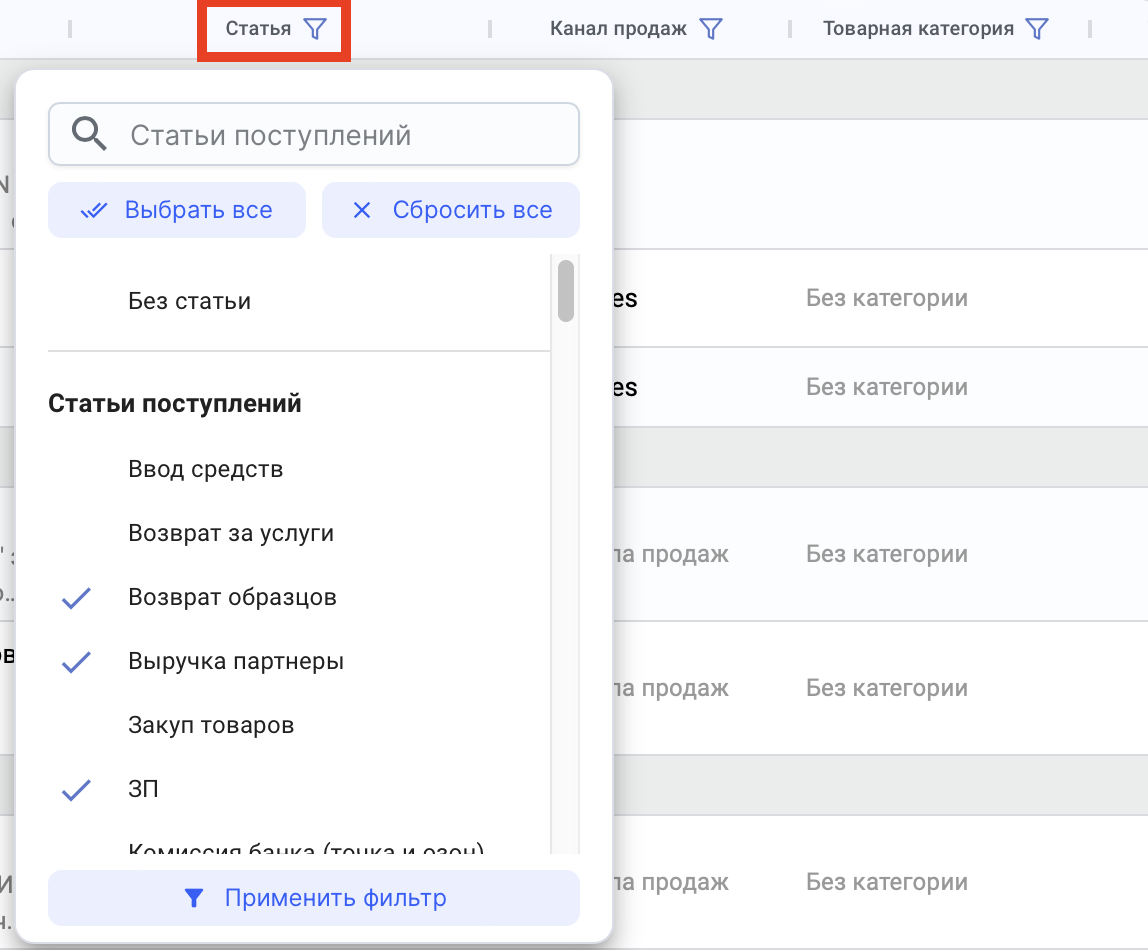Click the filter funnel icon next to Статья
This screenshot has height=950, width=1148.
click(x=315, y=29)
